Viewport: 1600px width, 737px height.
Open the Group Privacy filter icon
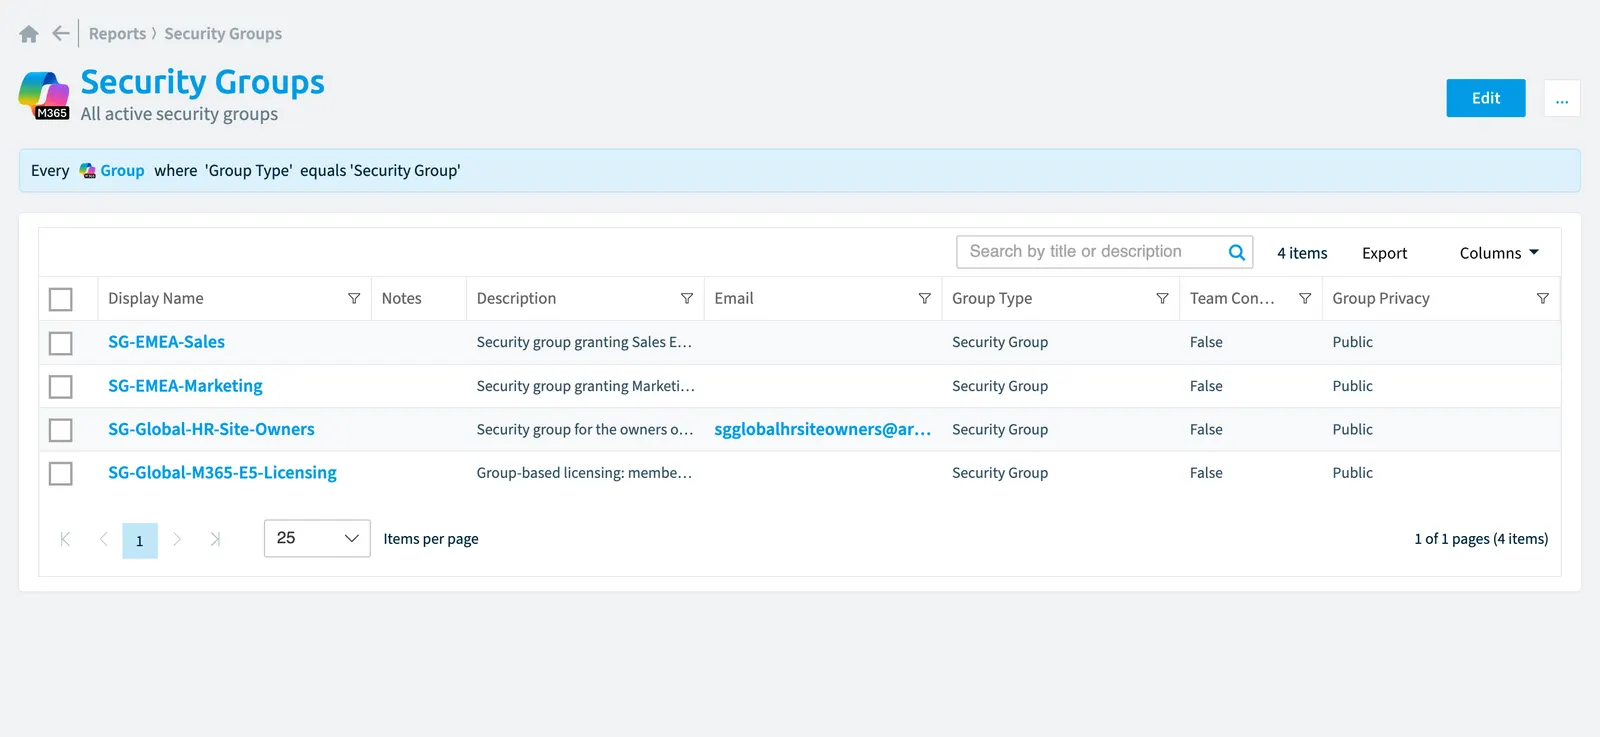tap(1543, 298)
